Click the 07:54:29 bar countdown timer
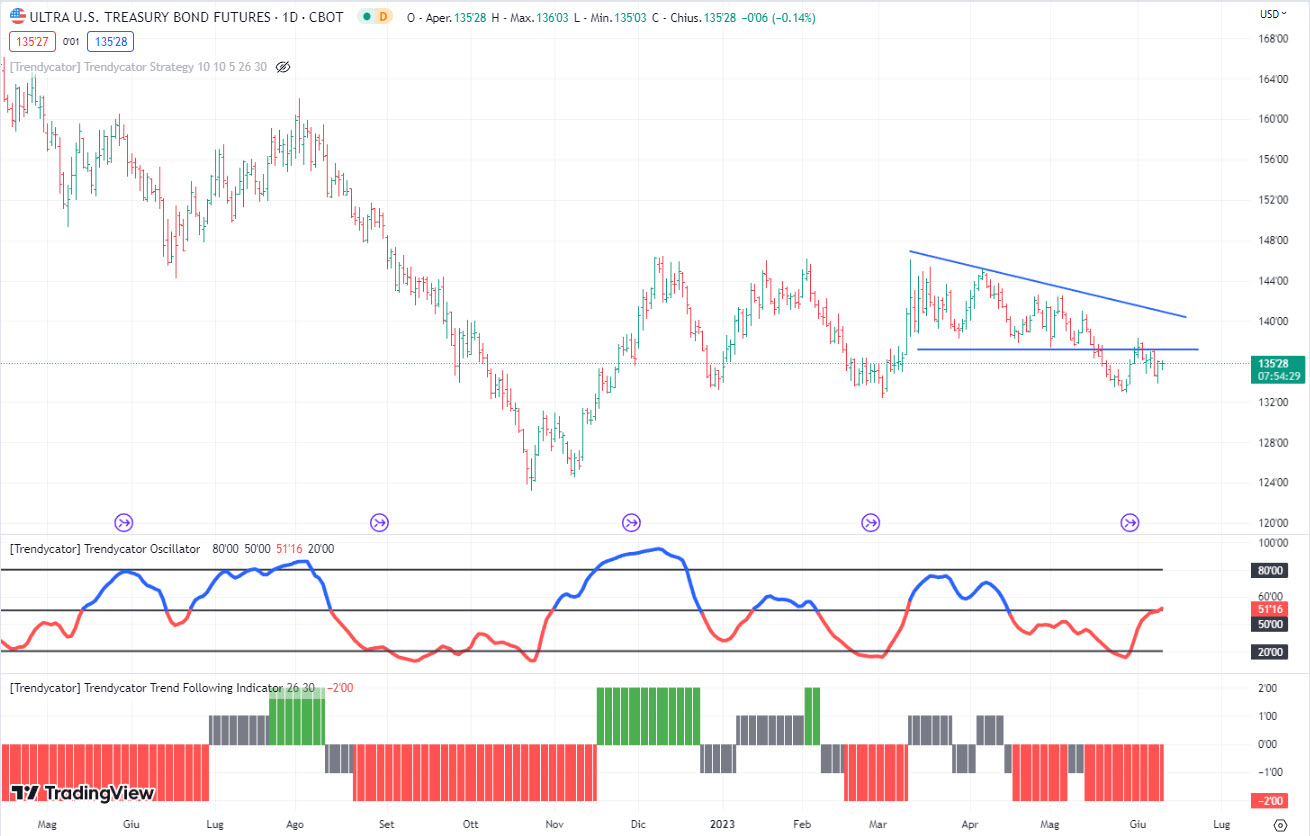Image resolution: width=1310 pixels, height=836 pixels. tap(1278, 377)
